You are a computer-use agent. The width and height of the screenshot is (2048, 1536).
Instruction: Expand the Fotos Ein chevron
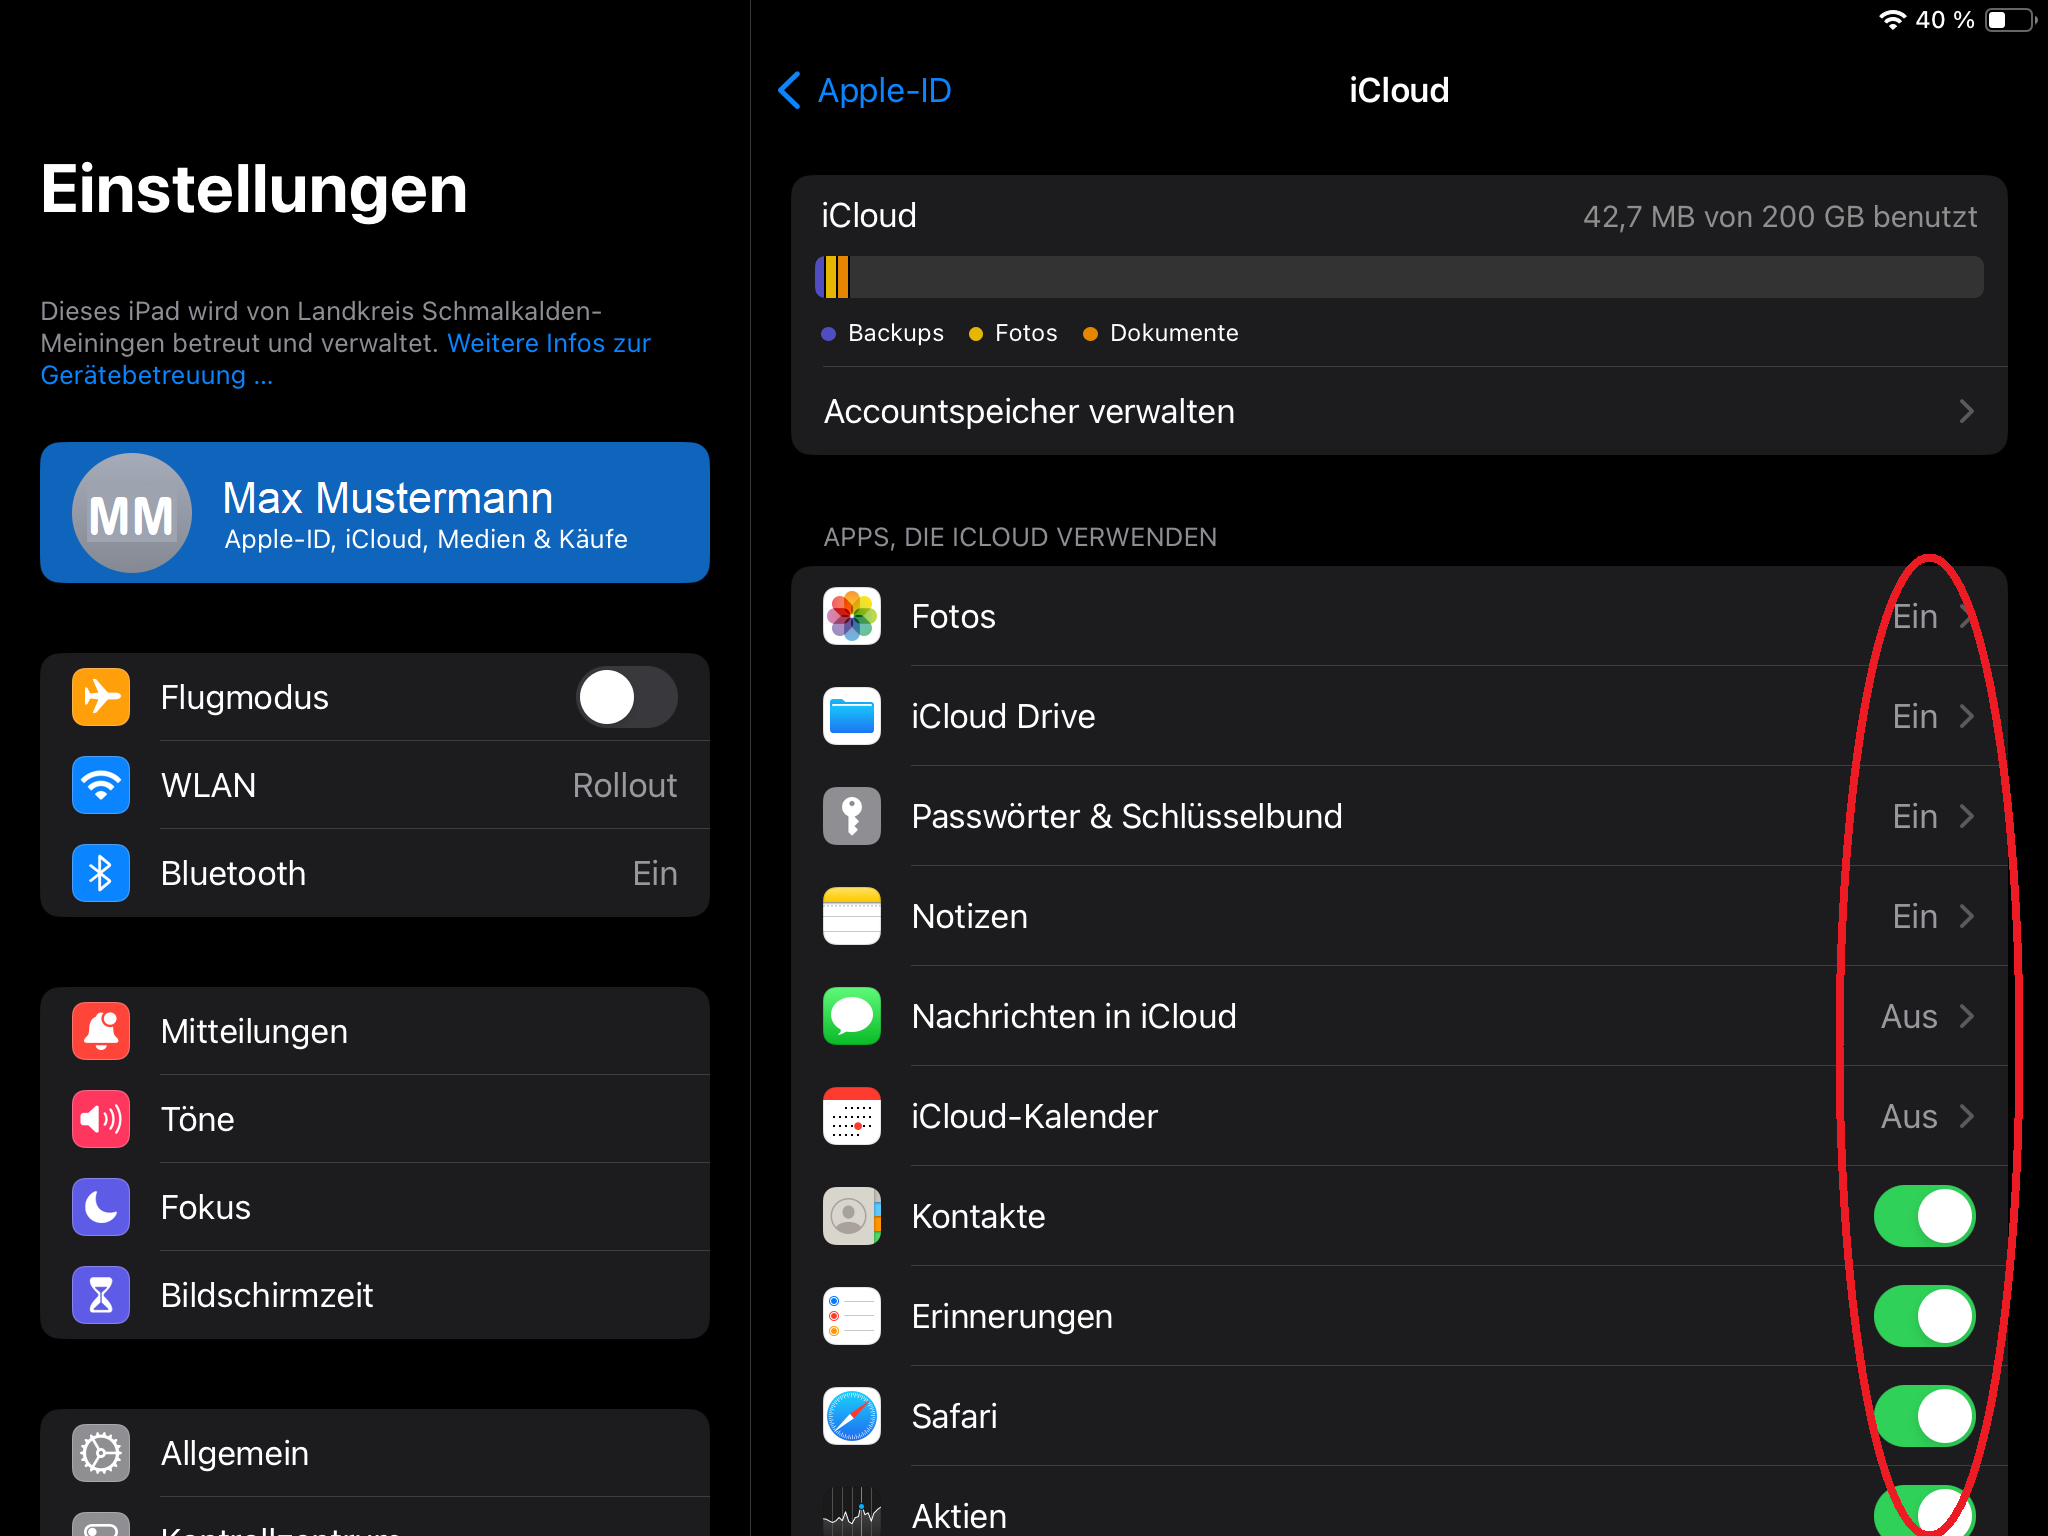point(1965,616)
